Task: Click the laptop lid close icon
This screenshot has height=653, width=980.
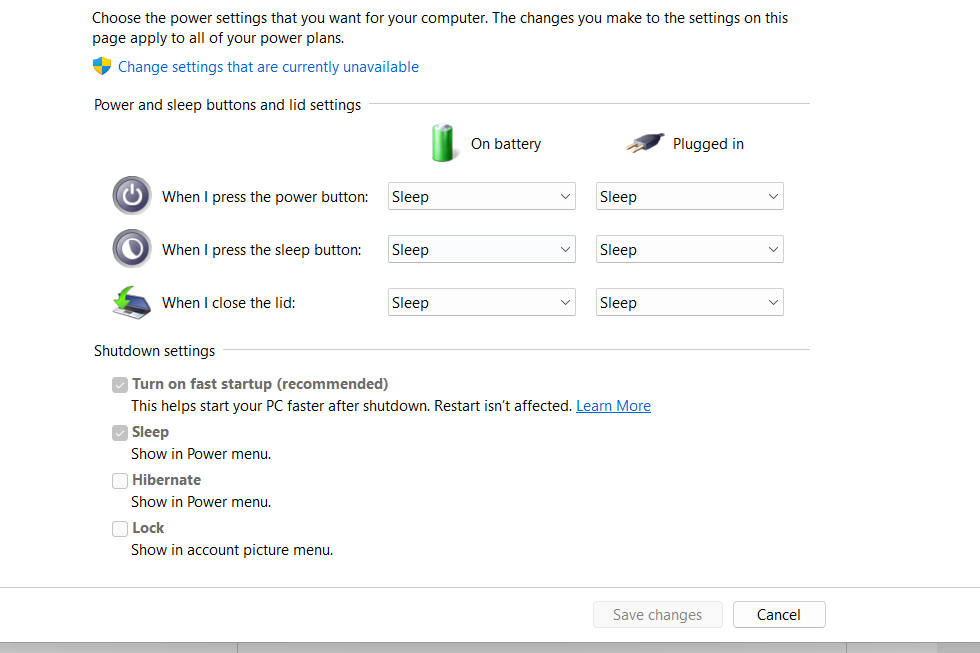Action: 131,302
